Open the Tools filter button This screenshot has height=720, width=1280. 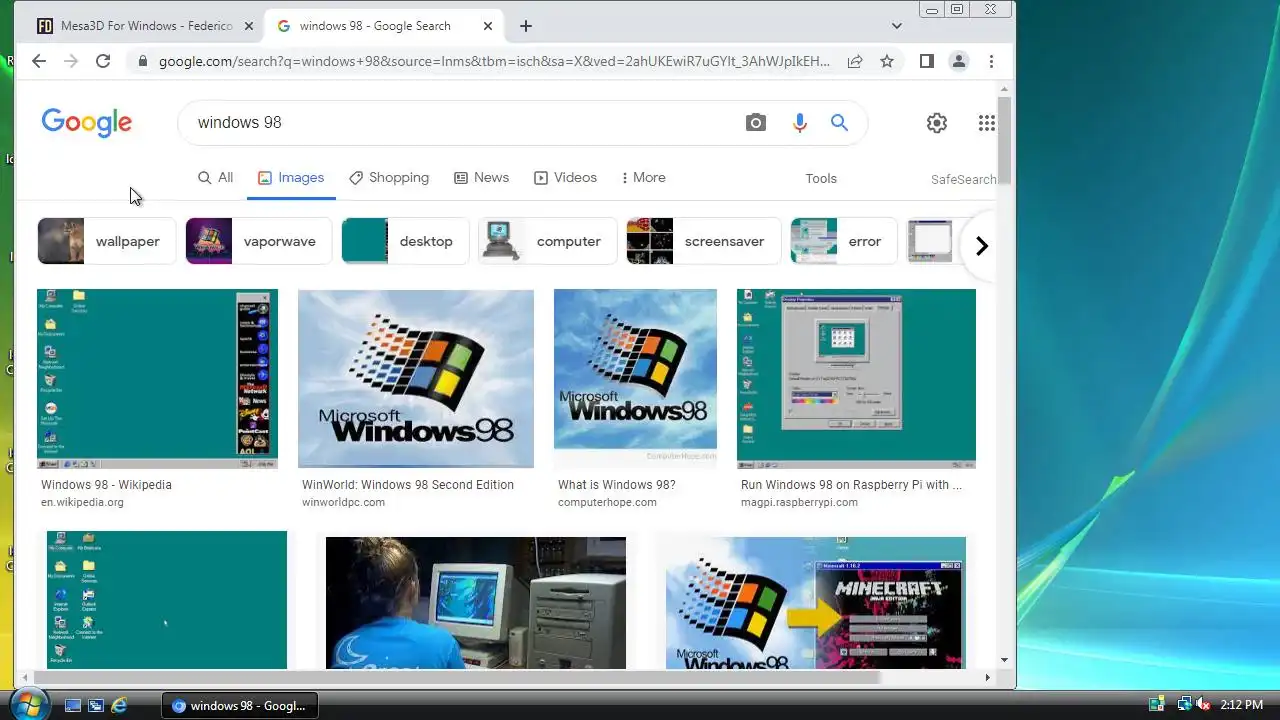[x=821, y=178]
